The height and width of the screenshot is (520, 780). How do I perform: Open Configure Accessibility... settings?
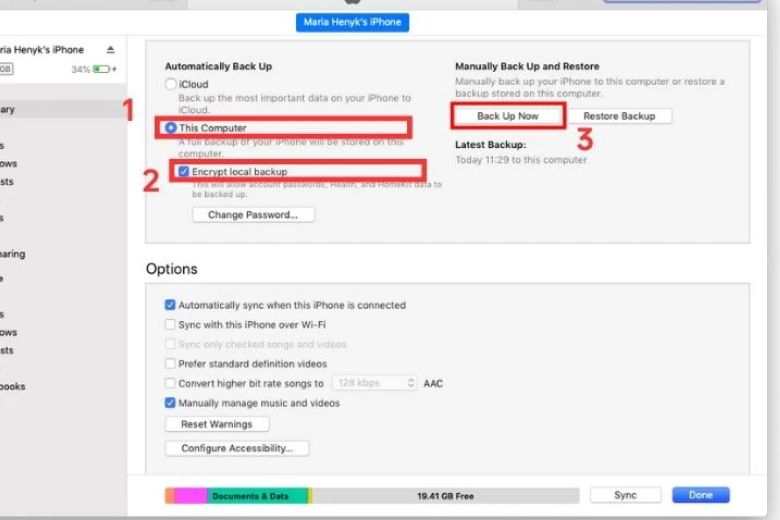236,448
